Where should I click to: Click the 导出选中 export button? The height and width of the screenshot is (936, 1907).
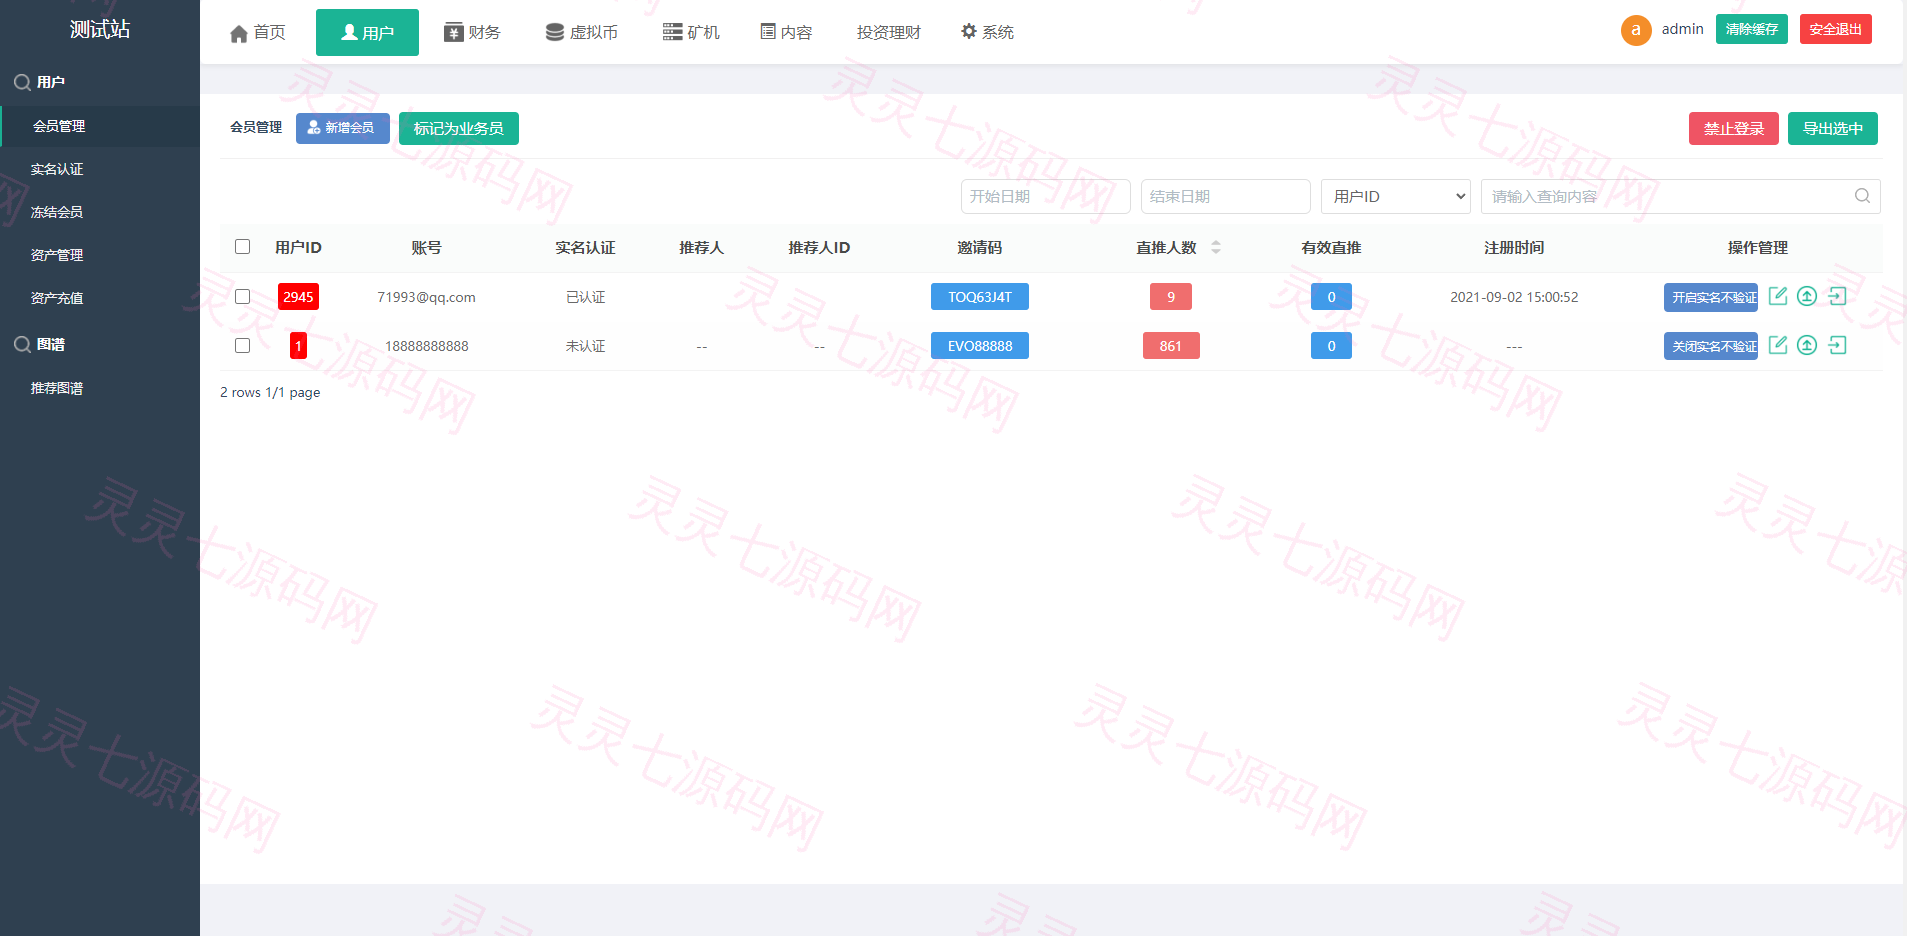coord(1833,128)
